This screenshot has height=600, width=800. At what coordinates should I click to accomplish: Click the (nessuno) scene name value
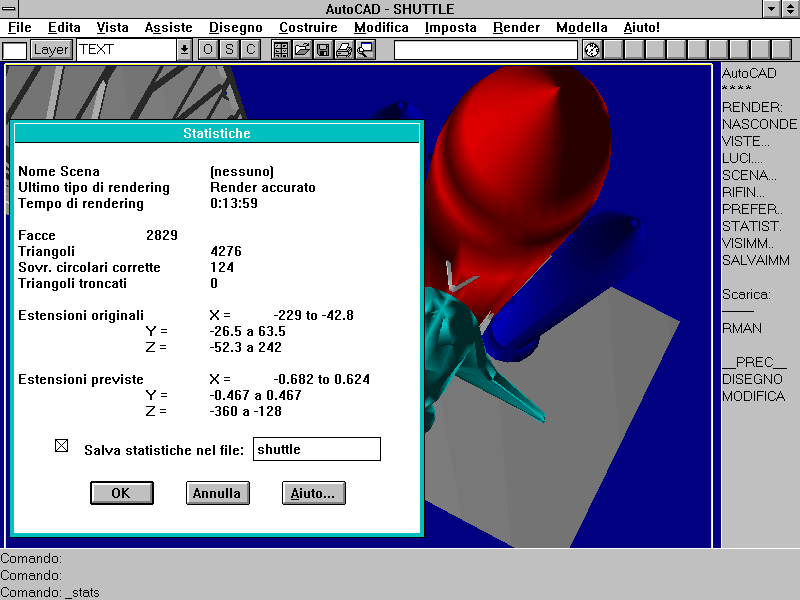pos(242,171)
